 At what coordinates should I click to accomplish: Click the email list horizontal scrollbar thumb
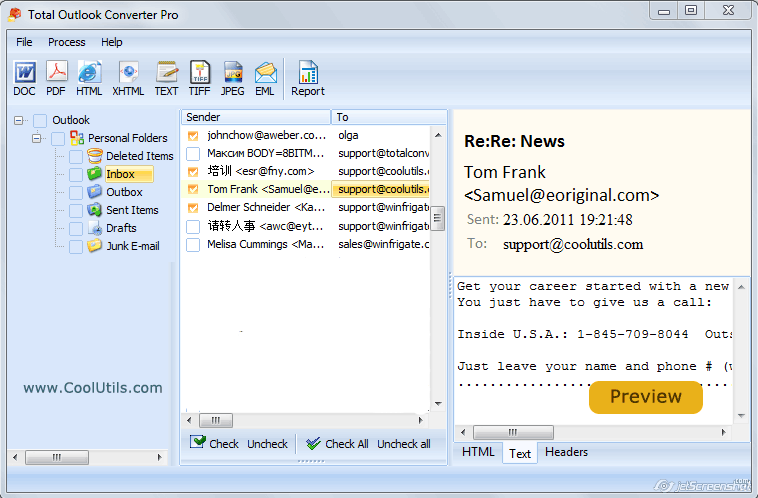point(216,420)
